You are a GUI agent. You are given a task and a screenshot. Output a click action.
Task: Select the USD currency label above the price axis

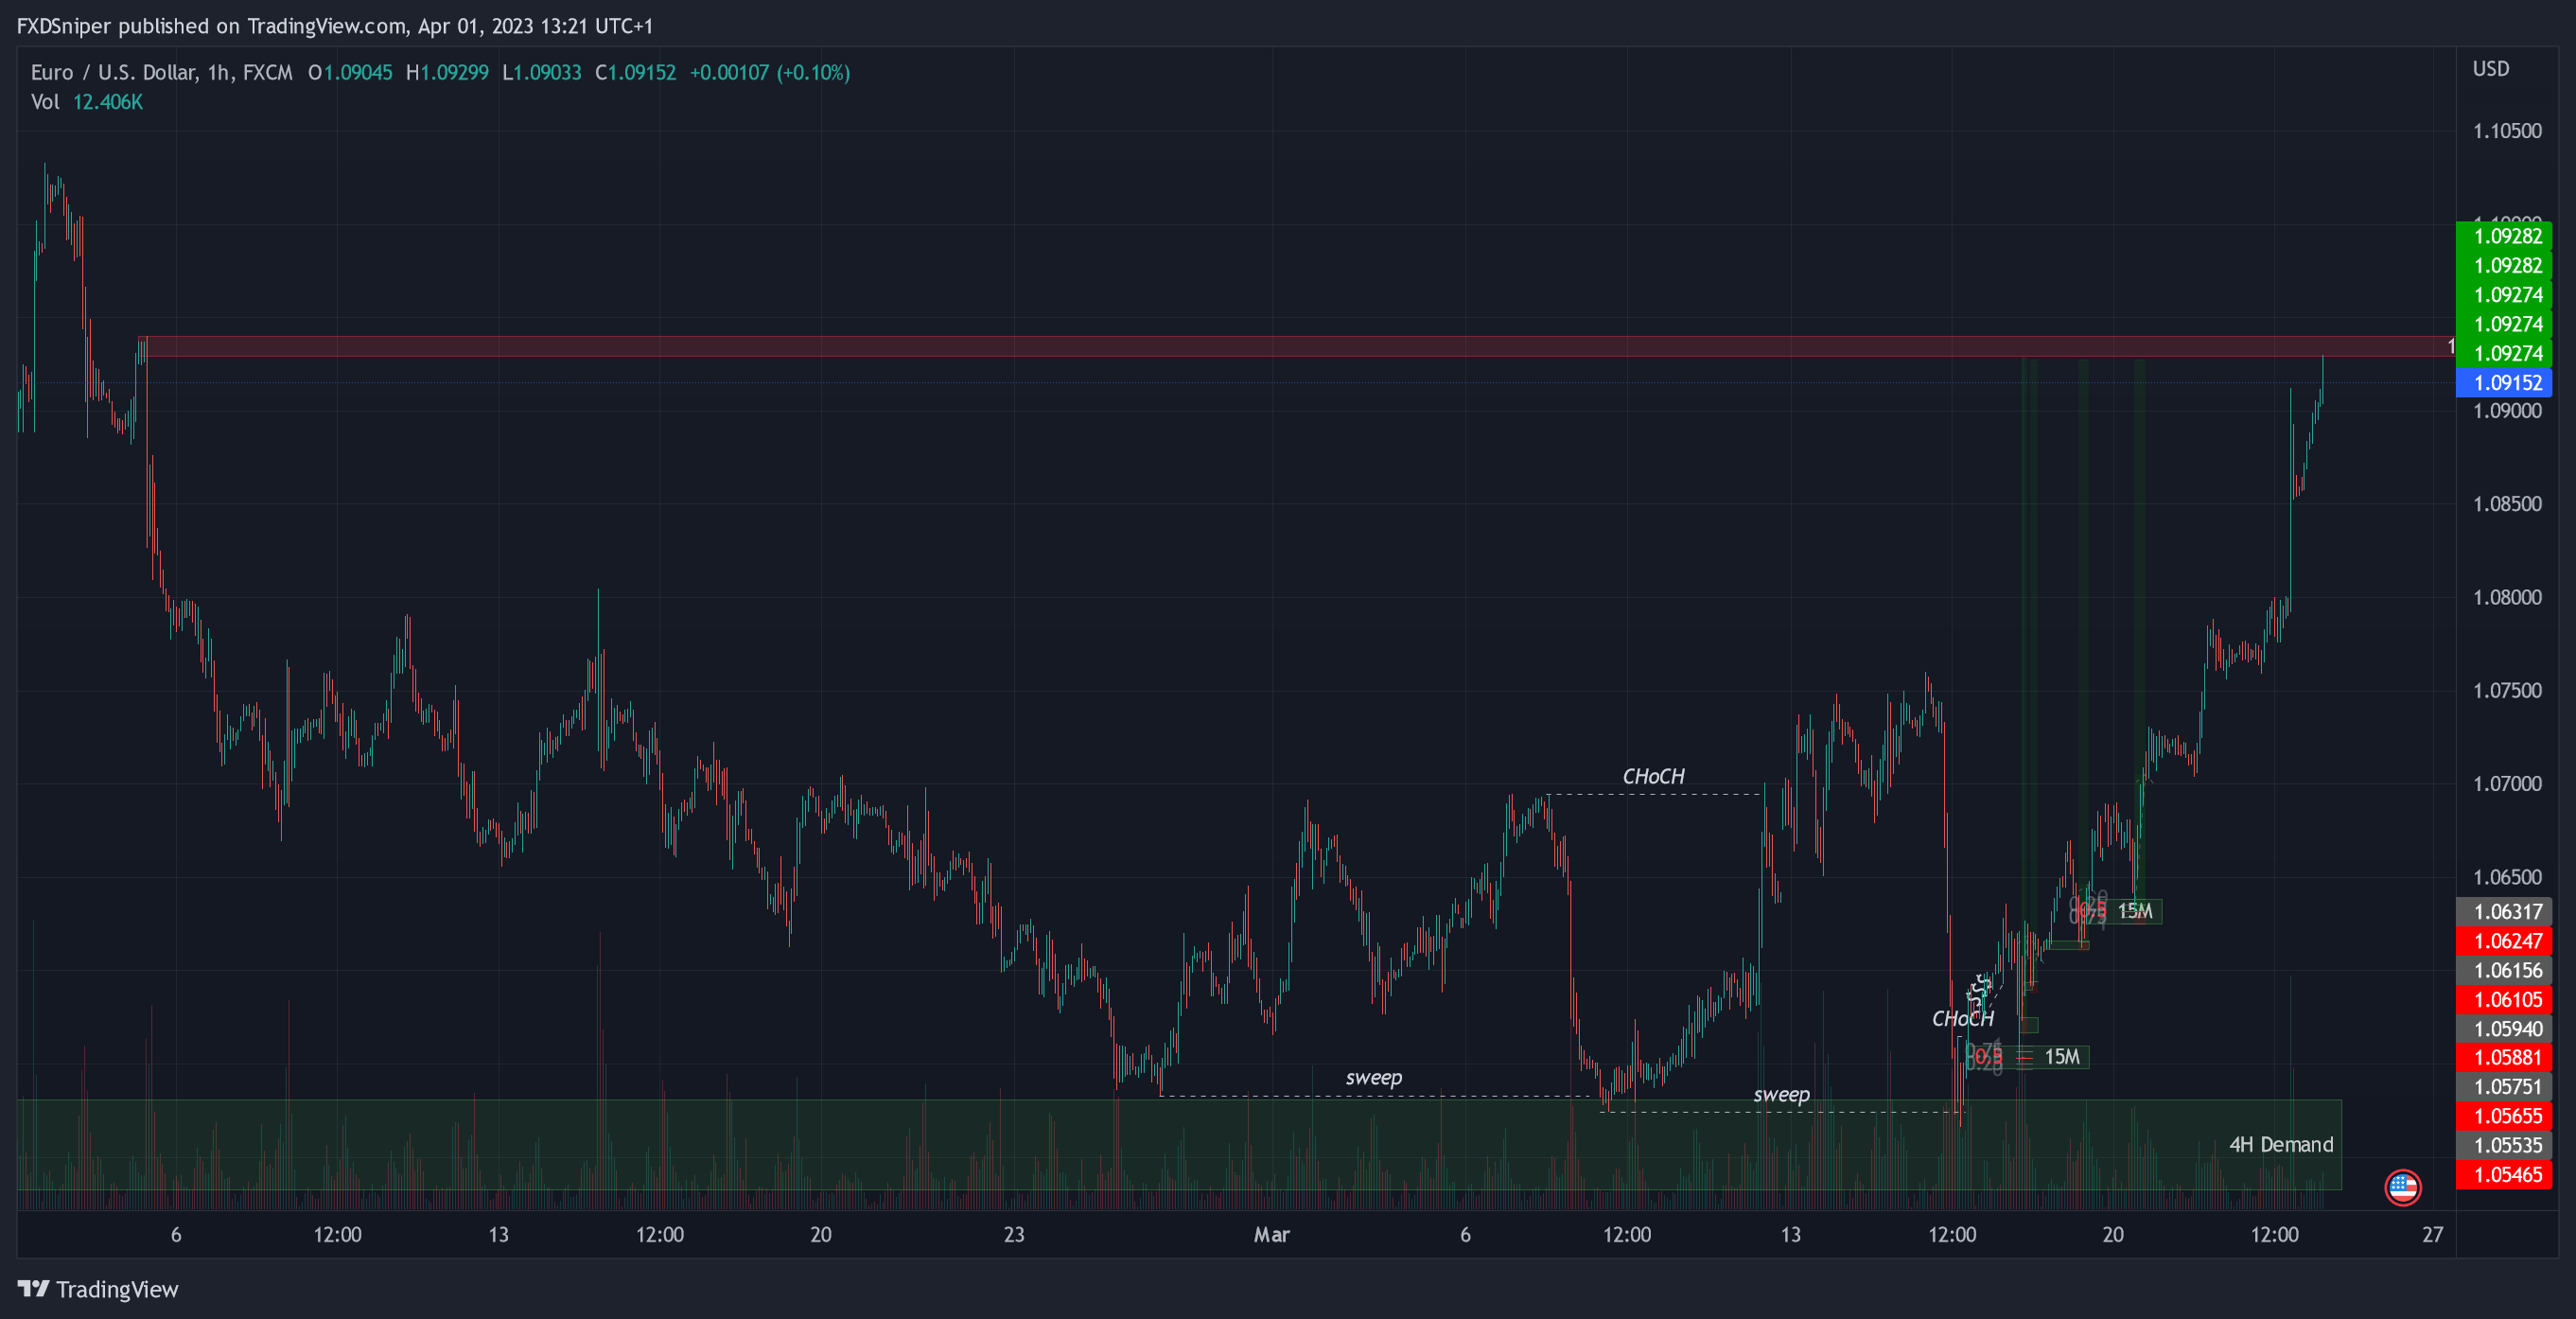(2490, 69)
